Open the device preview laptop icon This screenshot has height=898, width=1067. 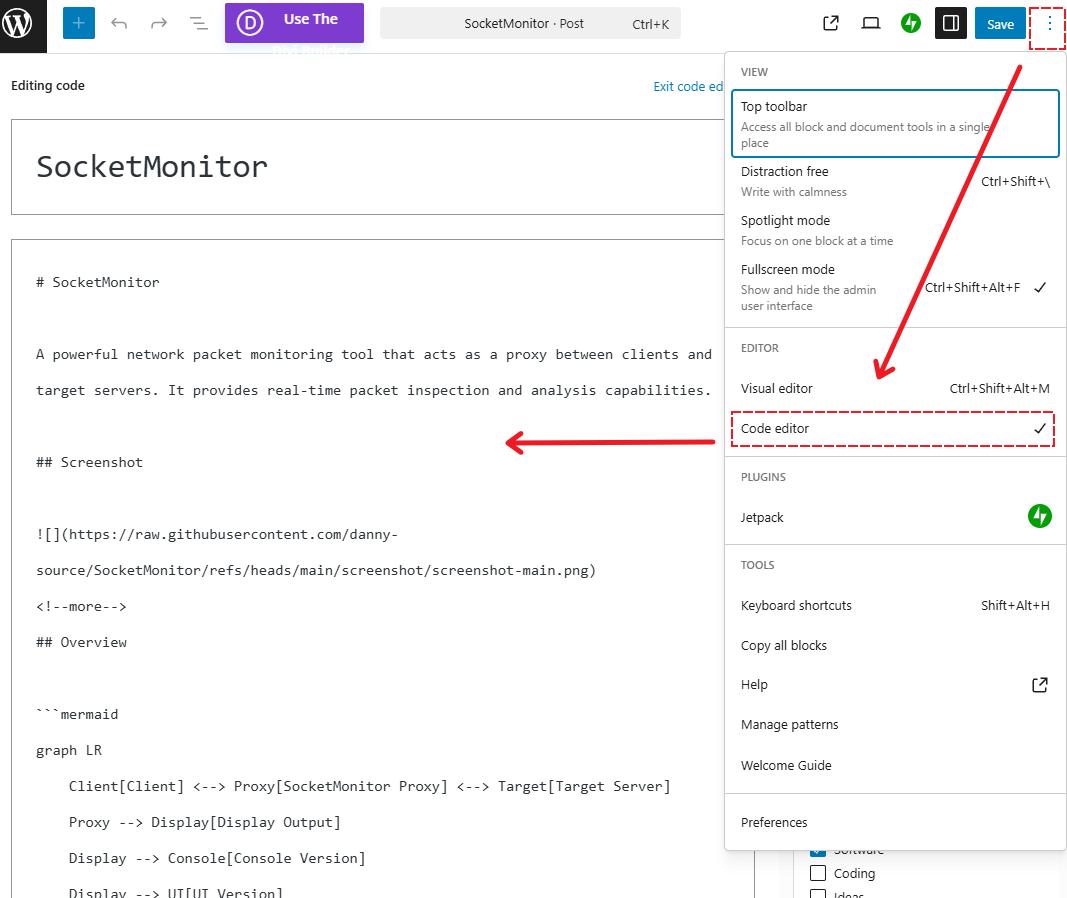point(870,24)
